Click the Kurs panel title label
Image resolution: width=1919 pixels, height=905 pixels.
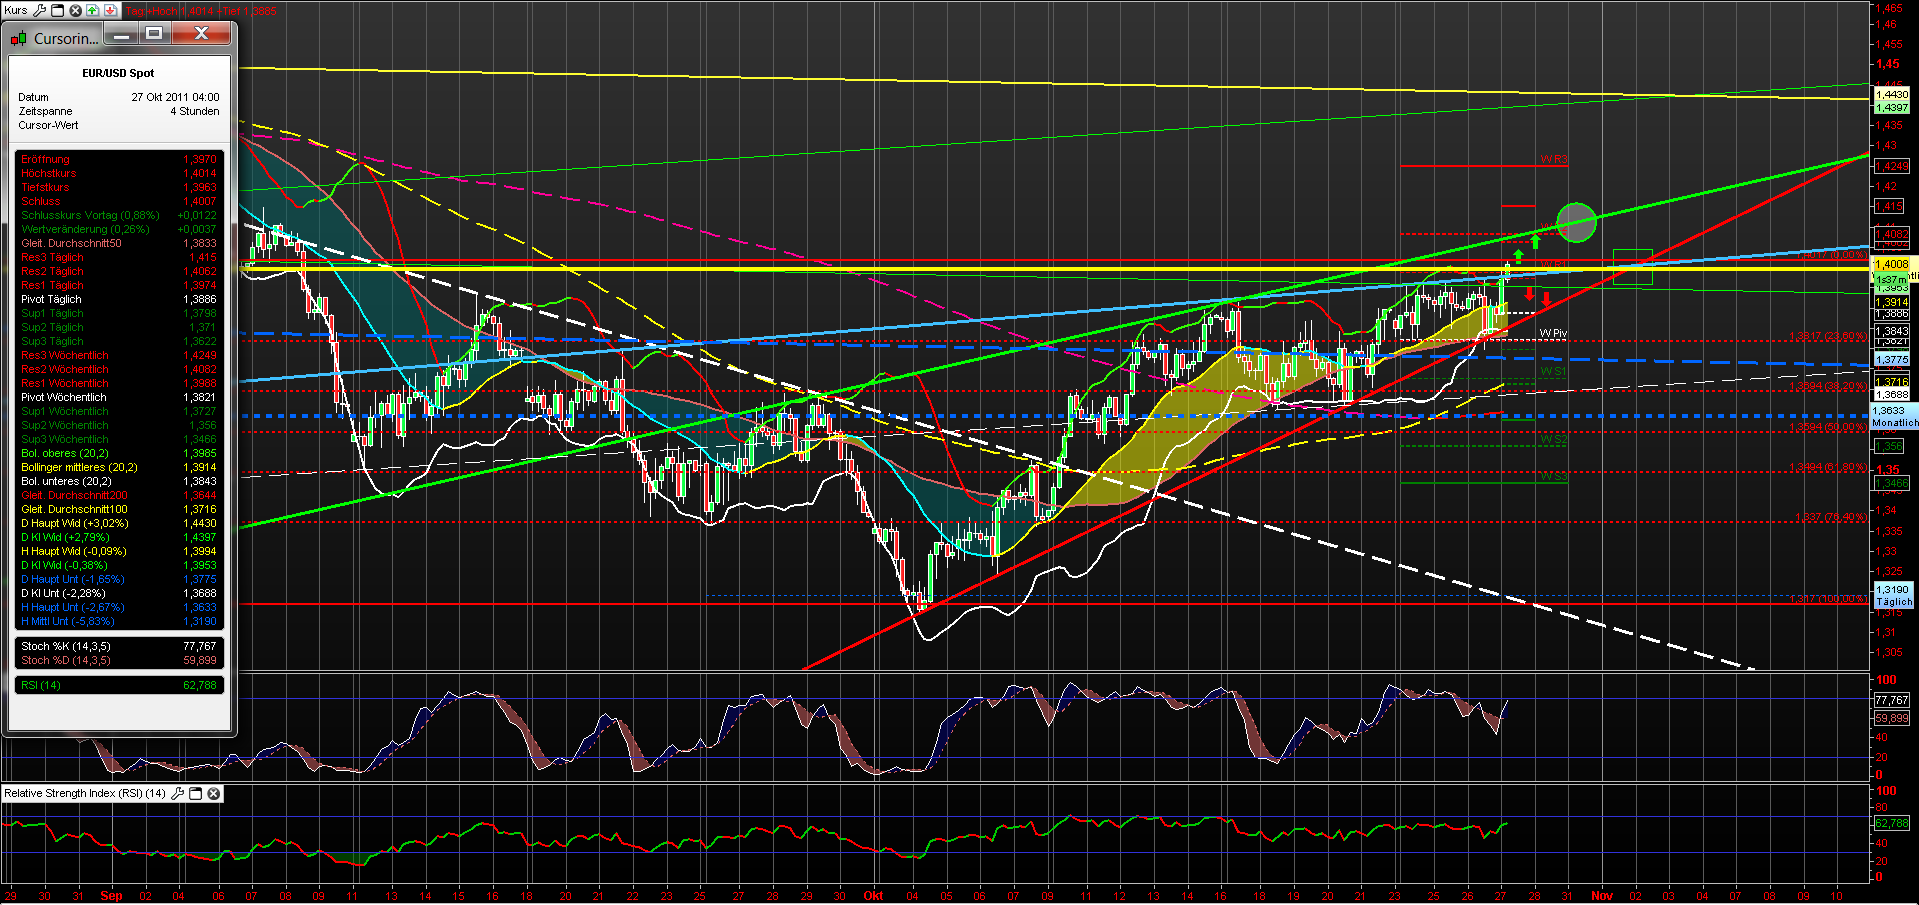point(17,10)
